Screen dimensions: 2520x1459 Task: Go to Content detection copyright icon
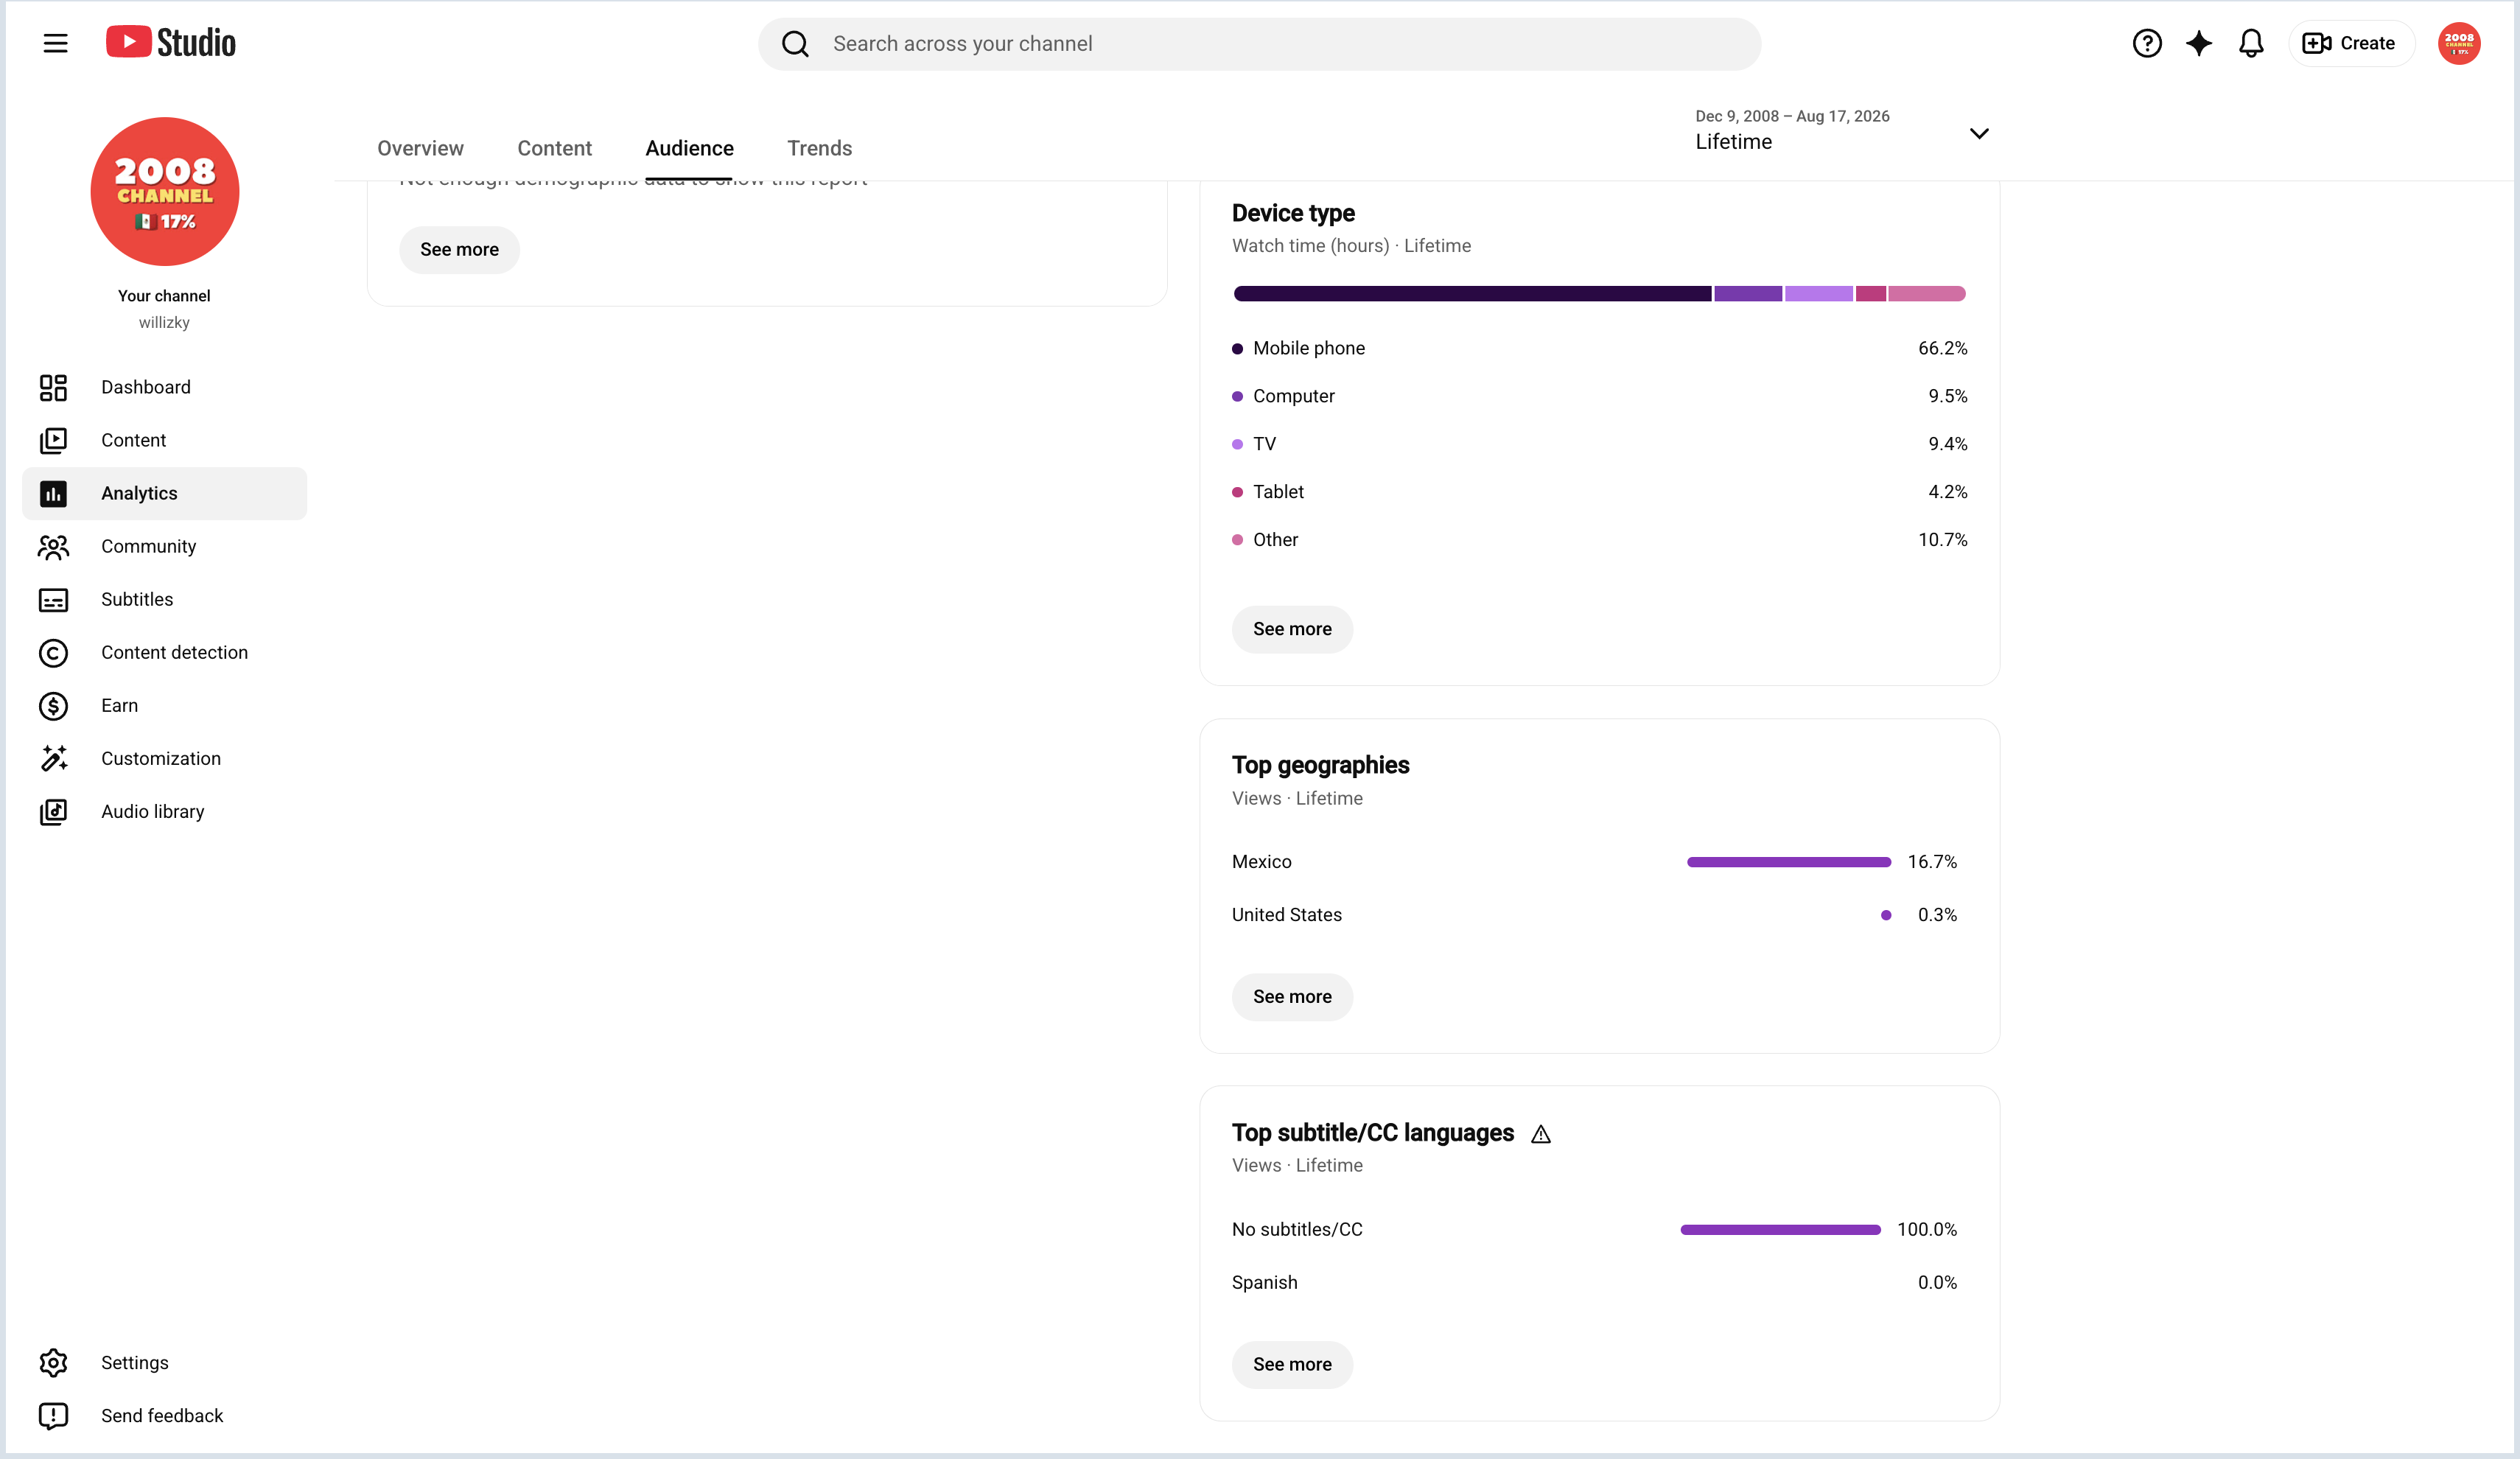click(53, 653)
